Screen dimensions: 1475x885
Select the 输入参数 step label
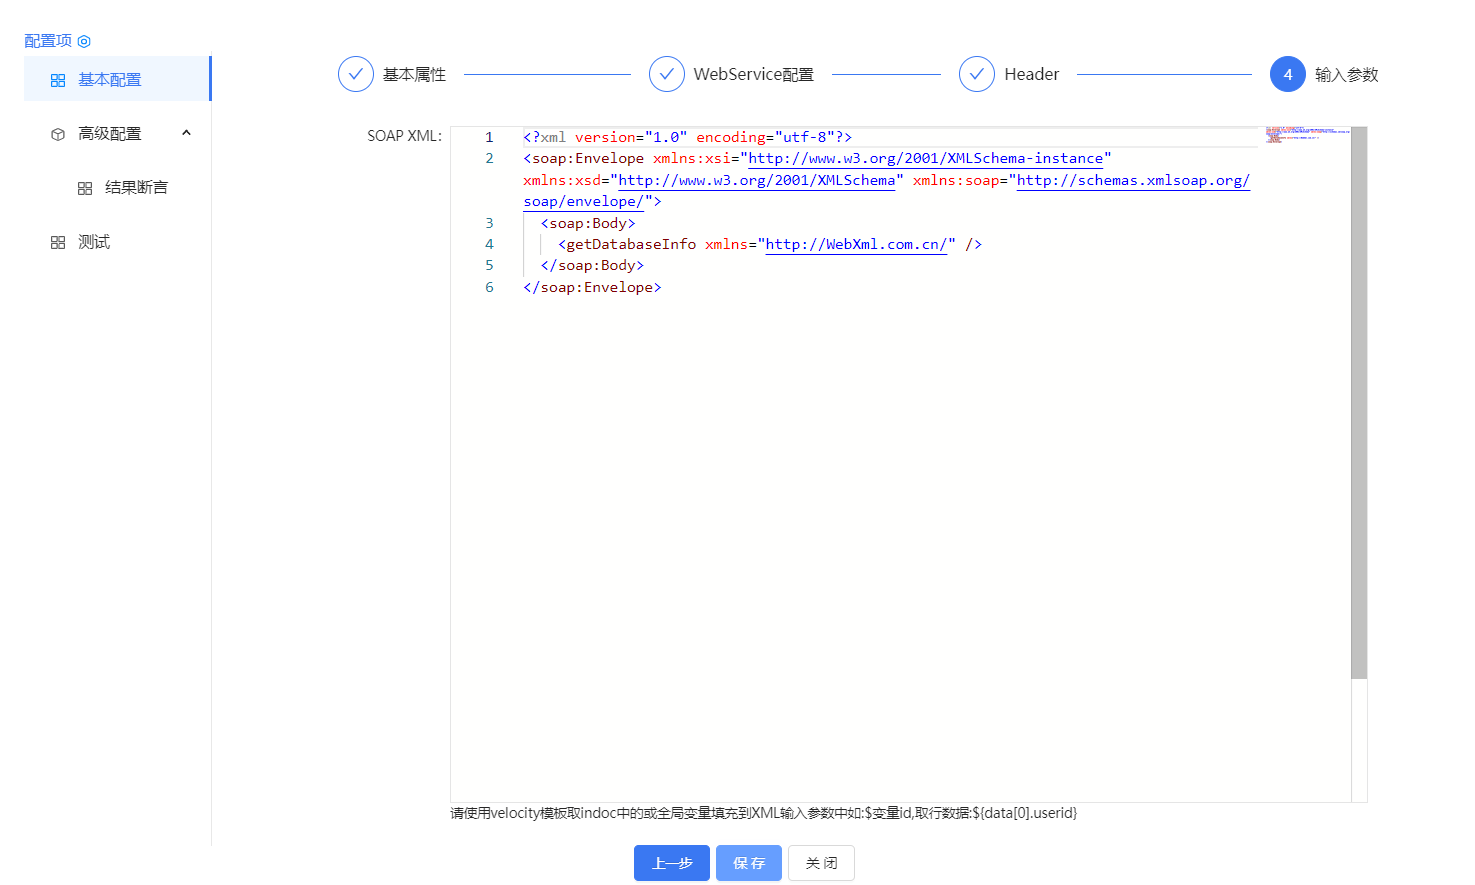(1347, 74)
